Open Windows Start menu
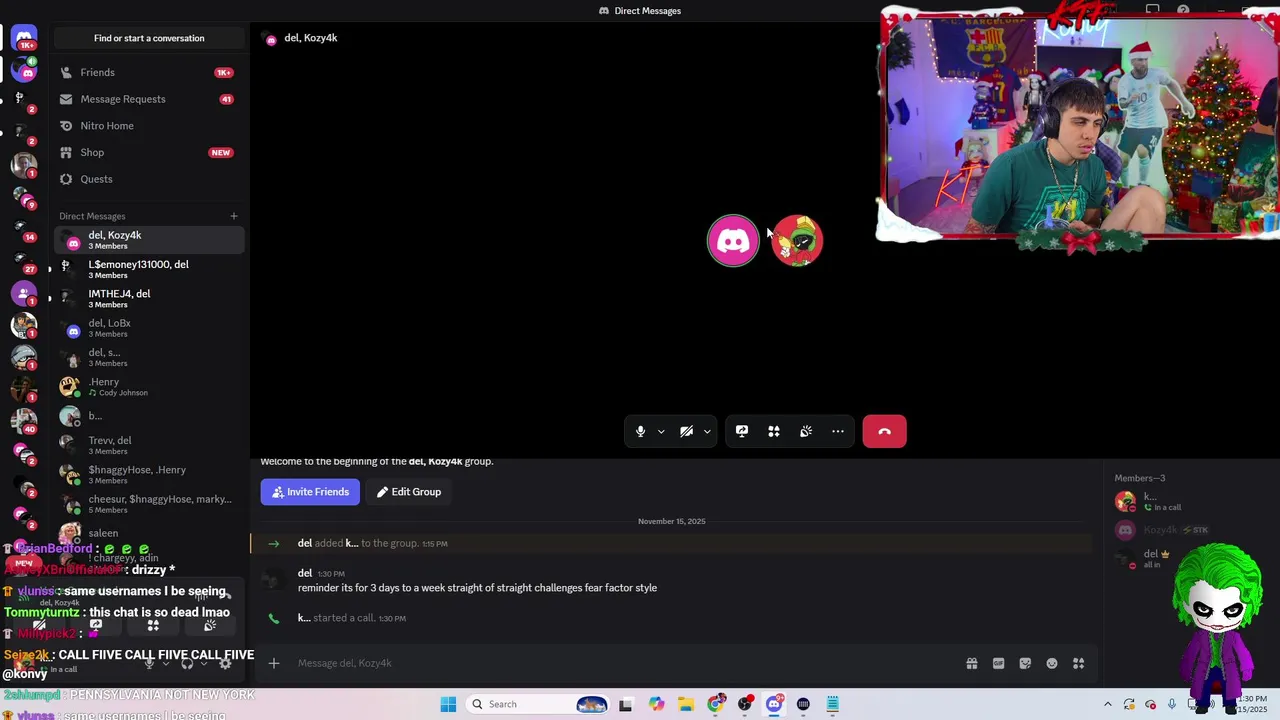Screen dimensions: 1280x720 [x=448, y=704]
